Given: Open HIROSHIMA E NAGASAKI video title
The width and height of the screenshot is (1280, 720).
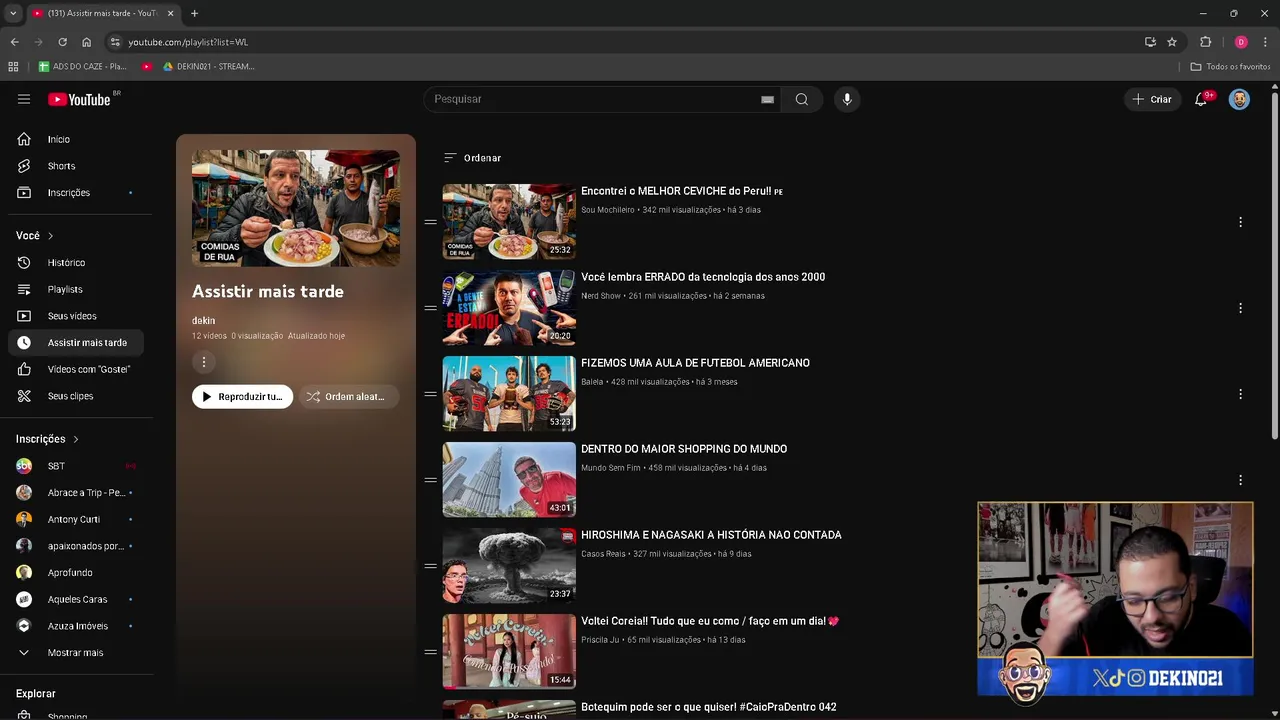Looking at the screenshot, I should point(711,535).
